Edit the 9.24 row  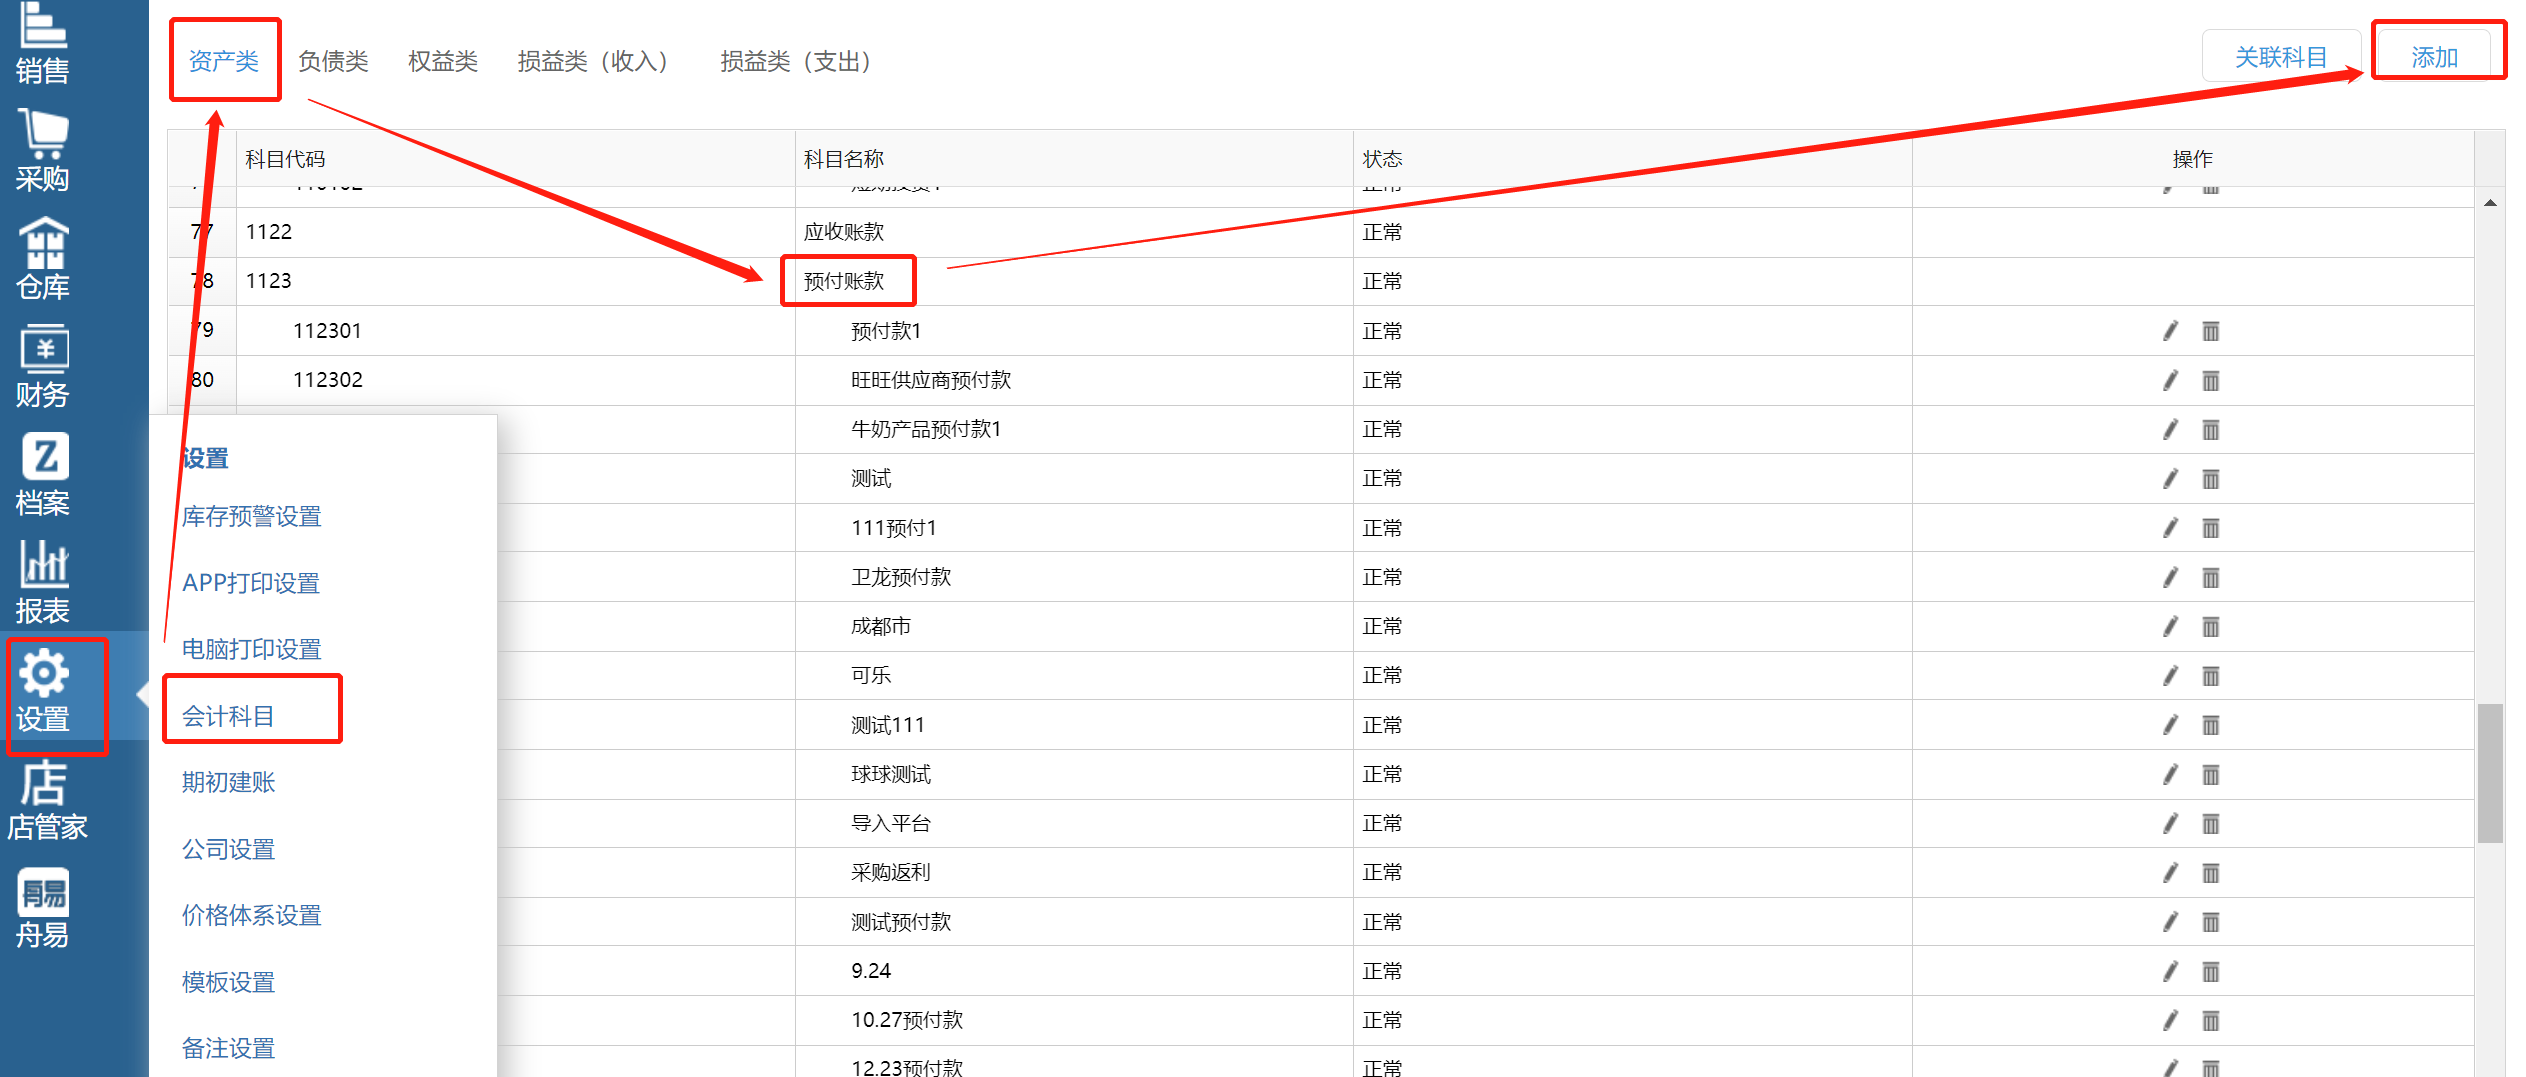(2170, 971)
